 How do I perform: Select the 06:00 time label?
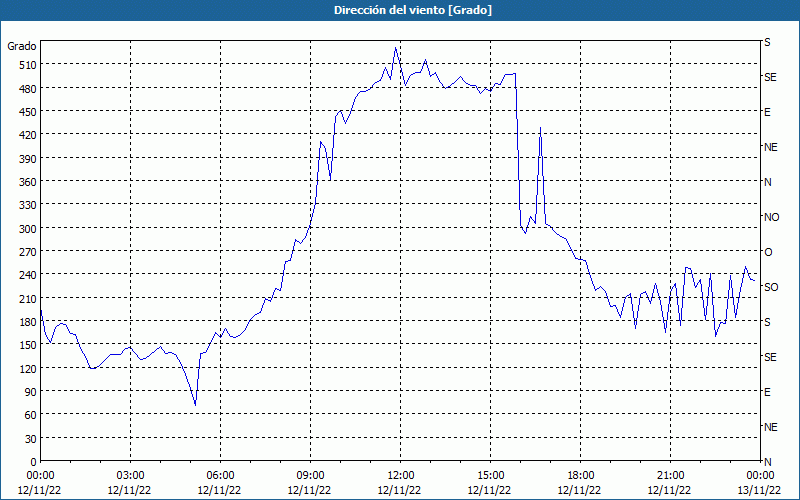(x=220, y=475)
